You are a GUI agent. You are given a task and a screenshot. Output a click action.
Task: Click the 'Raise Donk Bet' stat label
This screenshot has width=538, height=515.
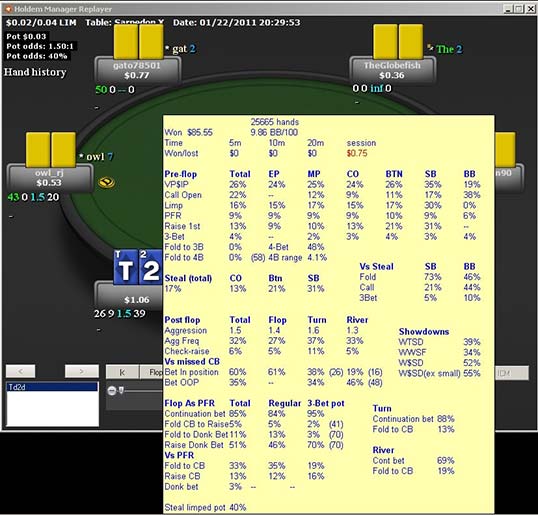(194, 445)
